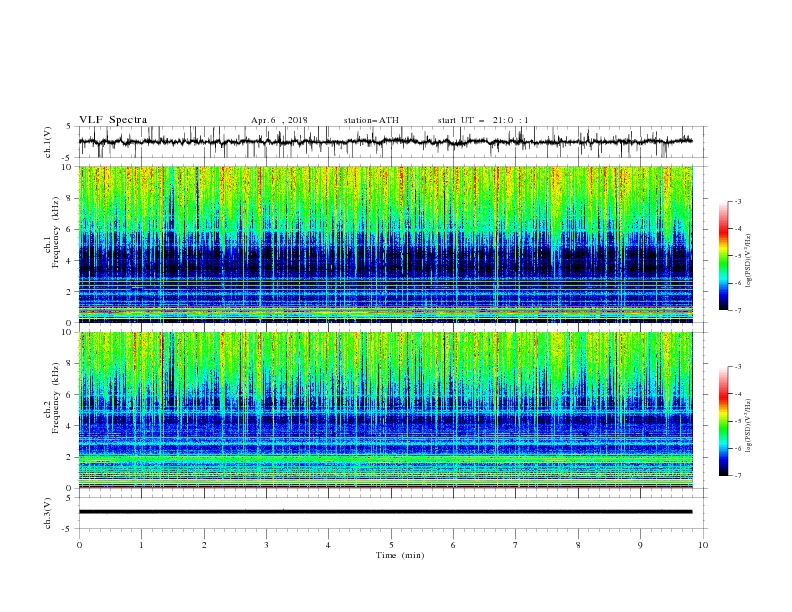
Task: Click inside the ch.1 spectrogram panel
Action: (x=385, y=244)
